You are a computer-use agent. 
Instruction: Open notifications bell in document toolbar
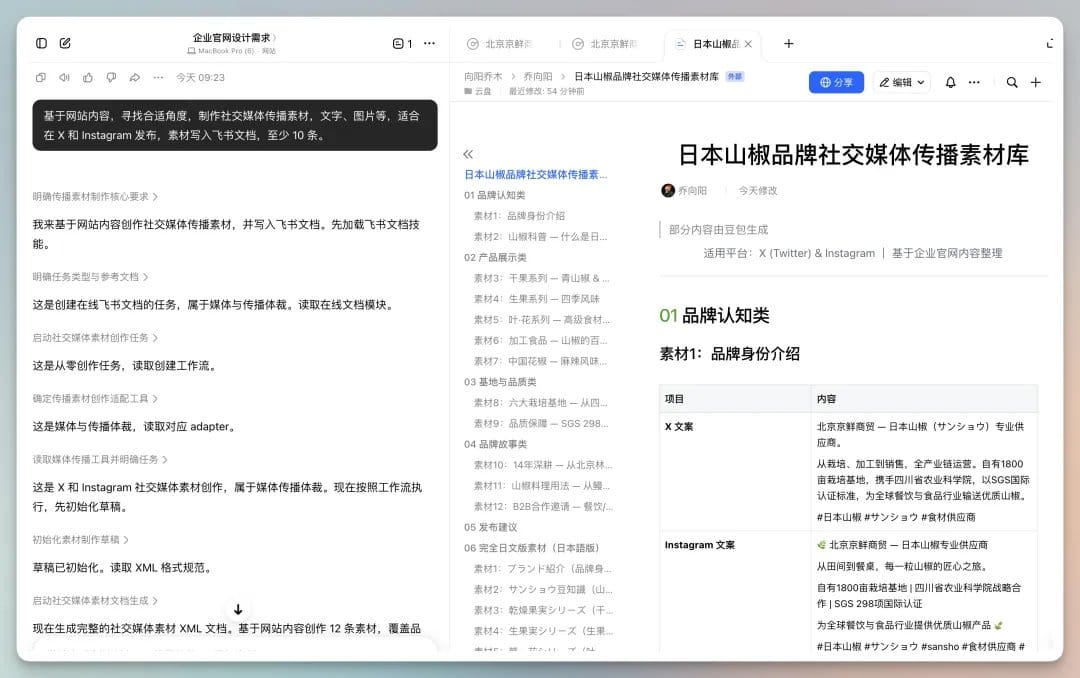pos(951,83)
